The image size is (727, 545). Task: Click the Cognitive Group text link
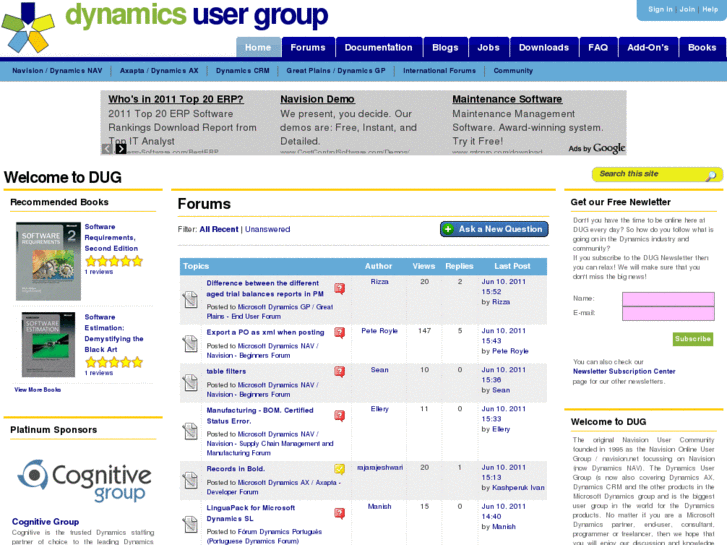pyautogui.click(x=45, y=522)
